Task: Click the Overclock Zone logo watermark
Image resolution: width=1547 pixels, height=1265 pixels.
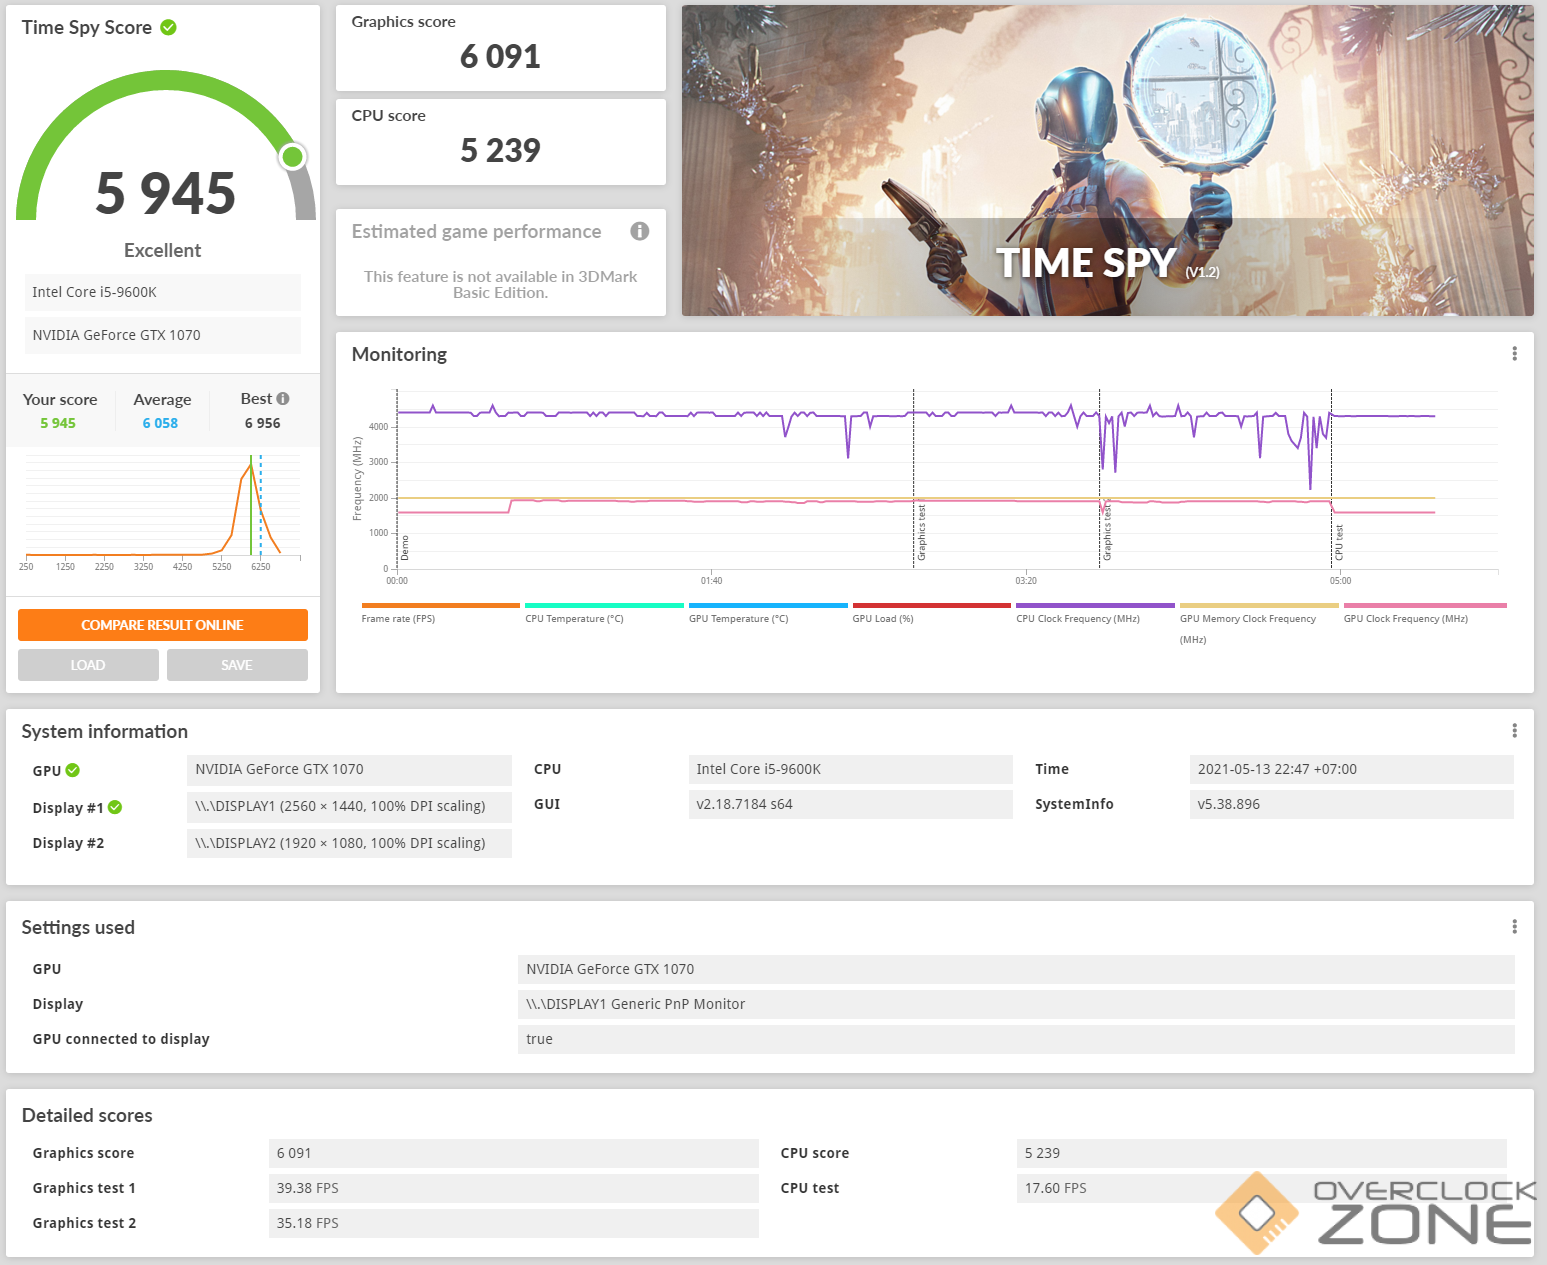Action: (1375, 1213)
